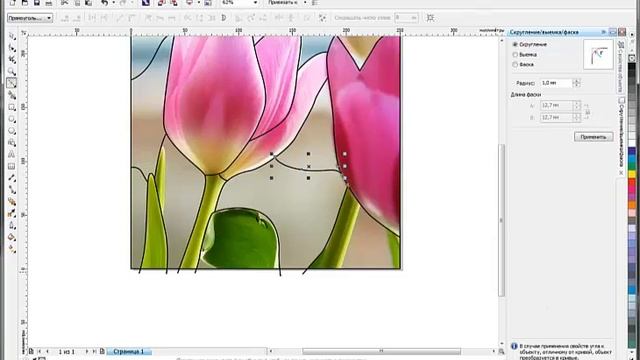Select the highlighted Freehand drawing tool

[x=12, y=83]
